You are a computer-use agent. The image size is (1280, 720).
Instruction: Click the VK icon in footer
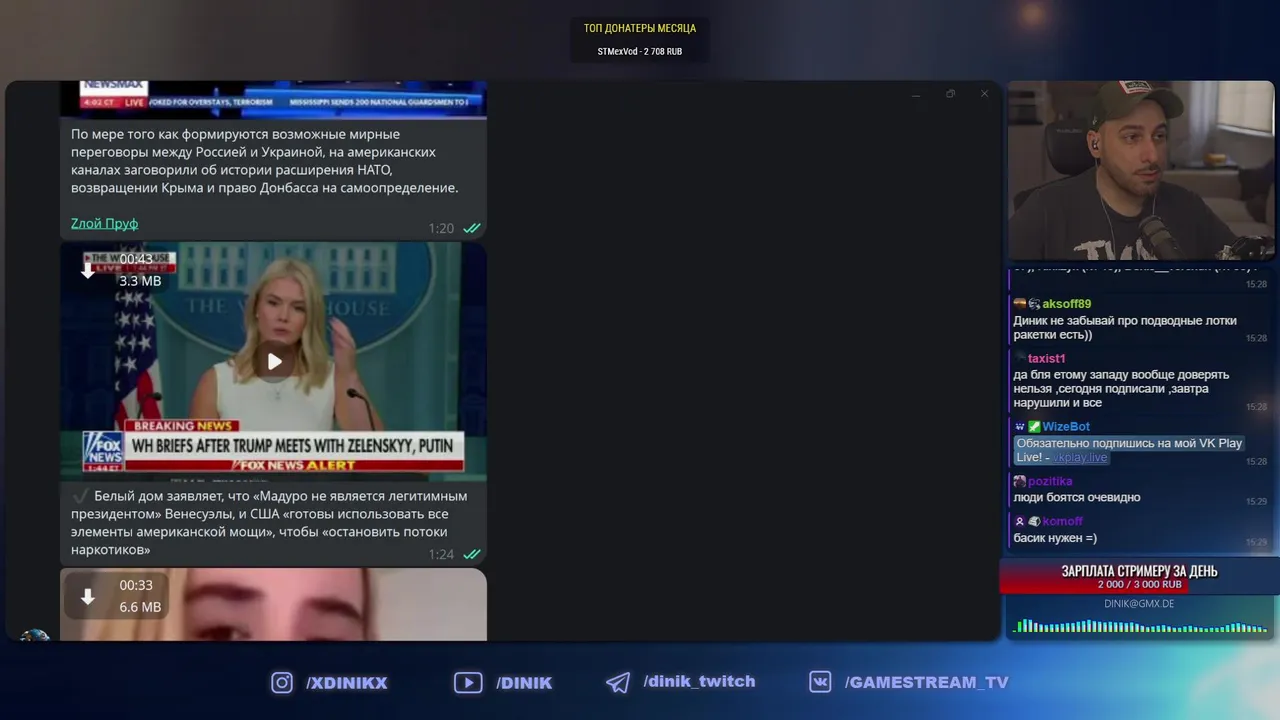pyautogui.click(x=820, y=682)
